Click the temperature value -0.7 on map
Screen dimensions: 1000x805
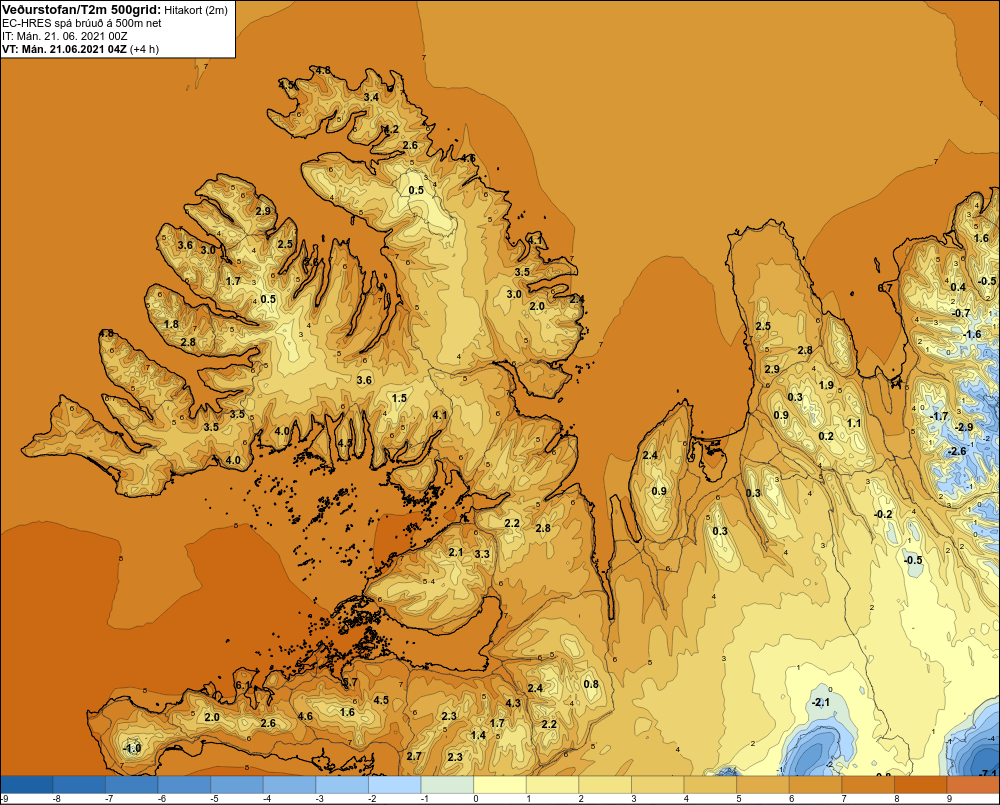pos(960,313)
